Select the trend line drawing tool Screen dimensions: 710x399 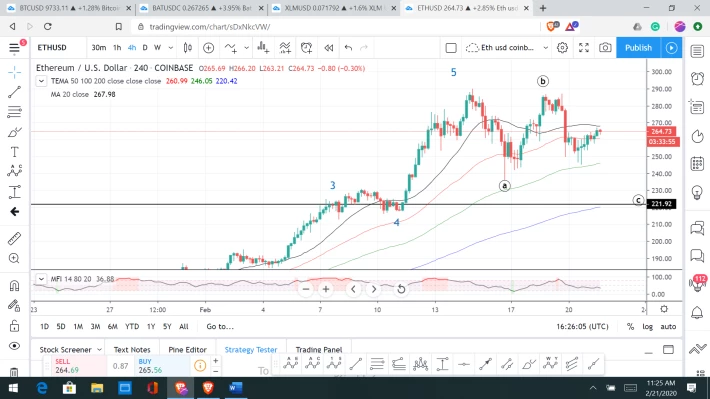(14, 92)
